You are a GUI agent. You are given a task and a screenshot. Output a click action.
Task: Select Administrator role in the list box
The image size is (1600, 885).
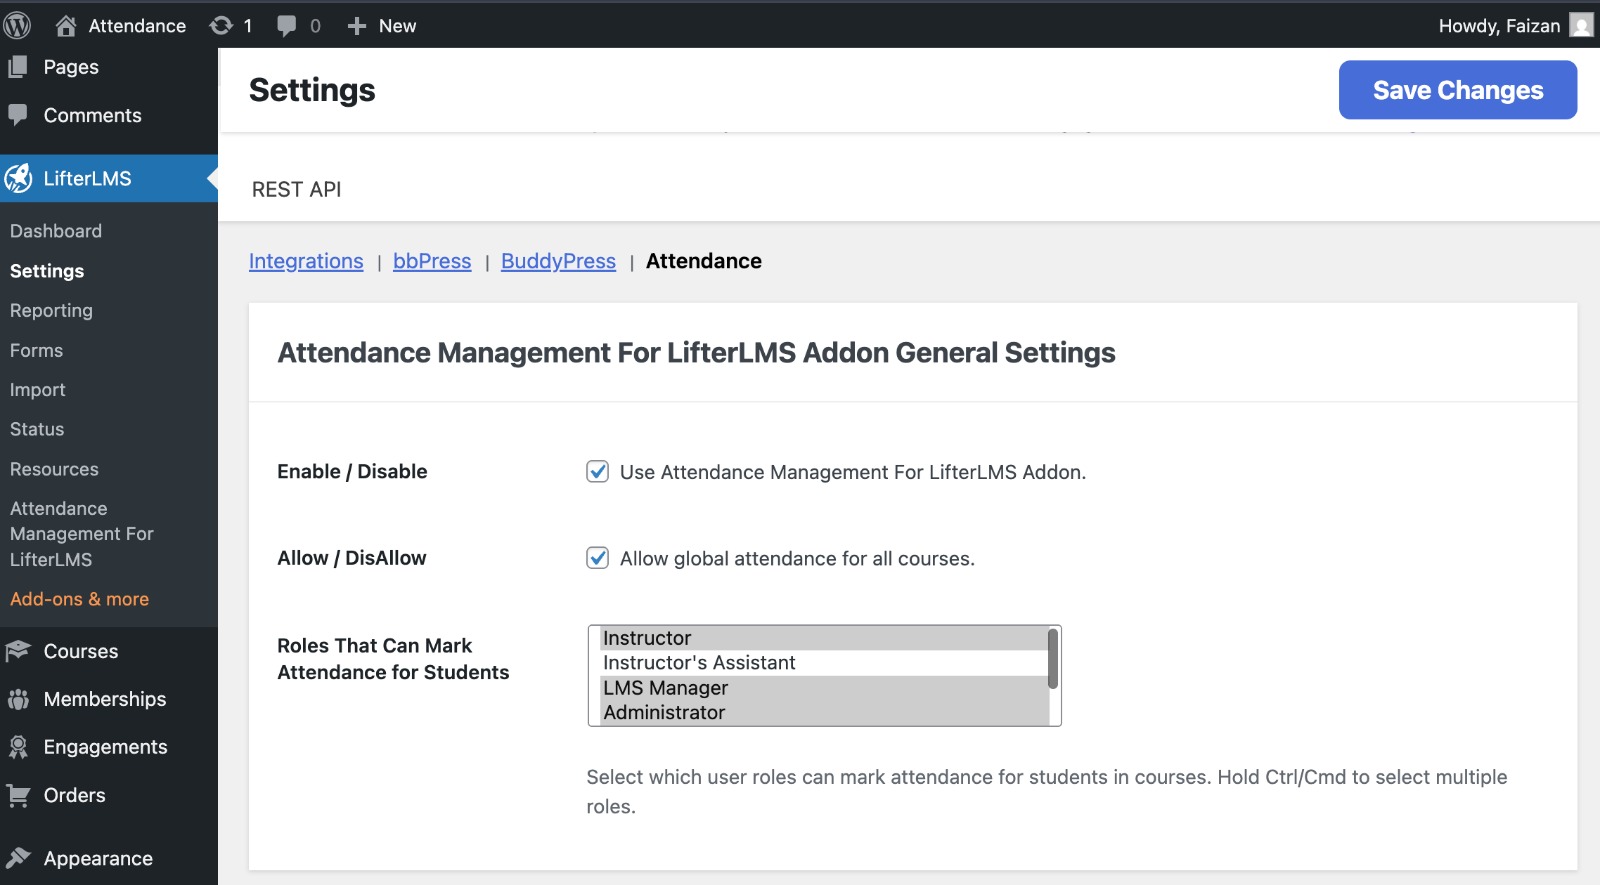(664, 713)
